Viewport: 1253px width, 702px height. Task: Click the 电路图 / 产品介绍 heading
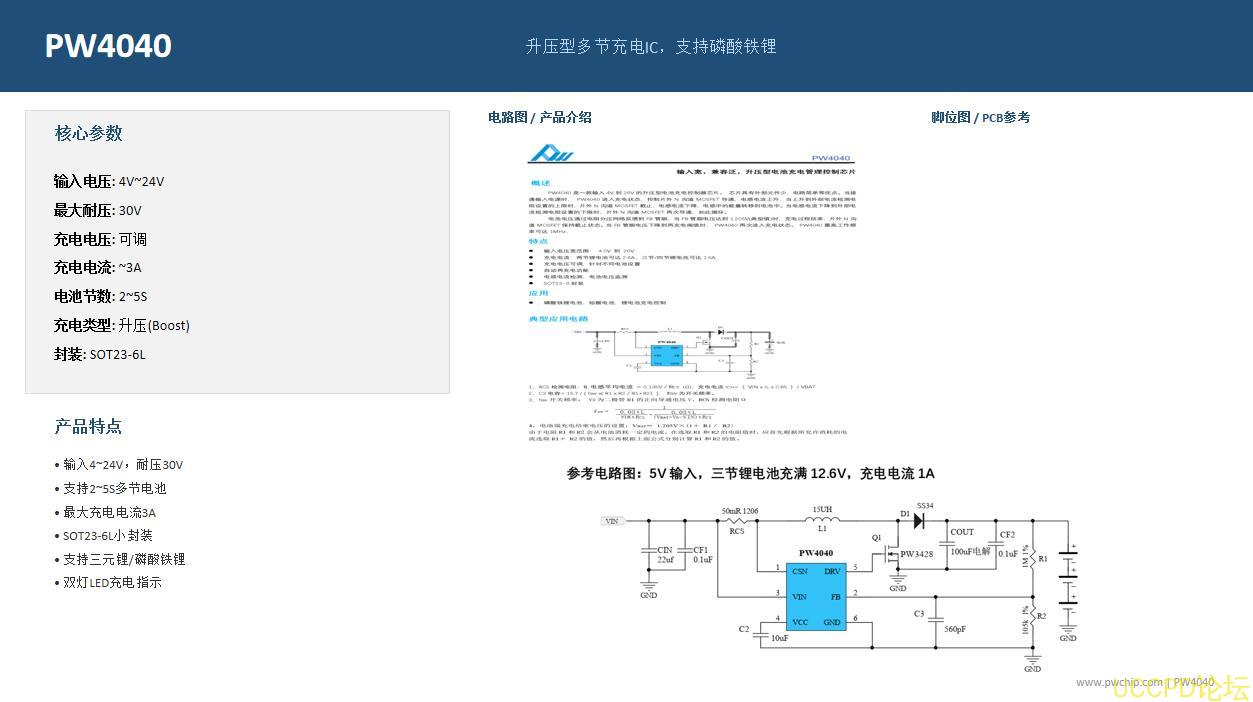pyautogui.click(x=540, y=117)
